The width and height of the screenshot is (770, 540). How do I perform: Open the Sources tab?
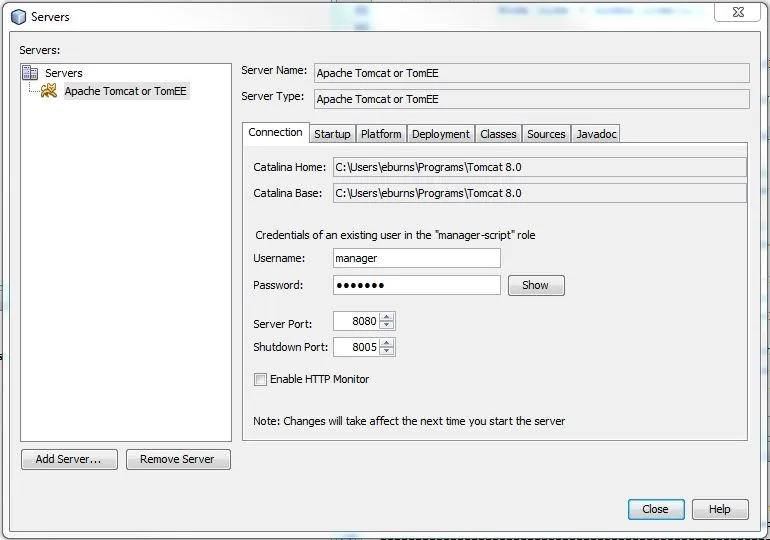546,134
